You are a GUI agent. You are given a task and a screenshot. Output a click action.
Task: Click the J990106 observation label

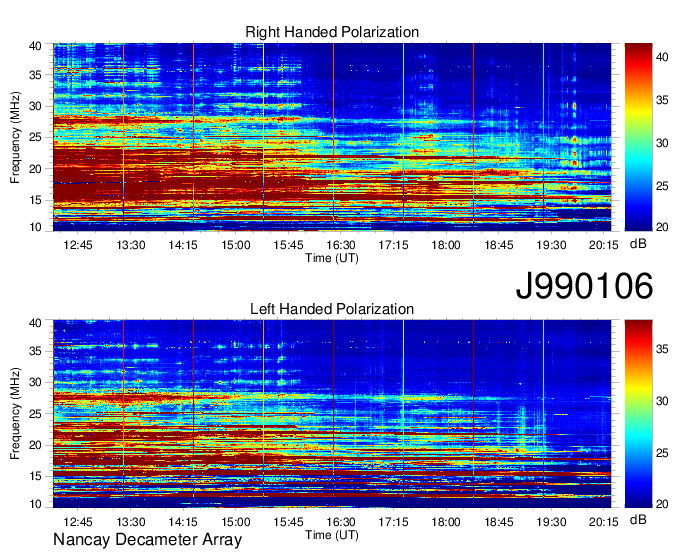(584, 285)
